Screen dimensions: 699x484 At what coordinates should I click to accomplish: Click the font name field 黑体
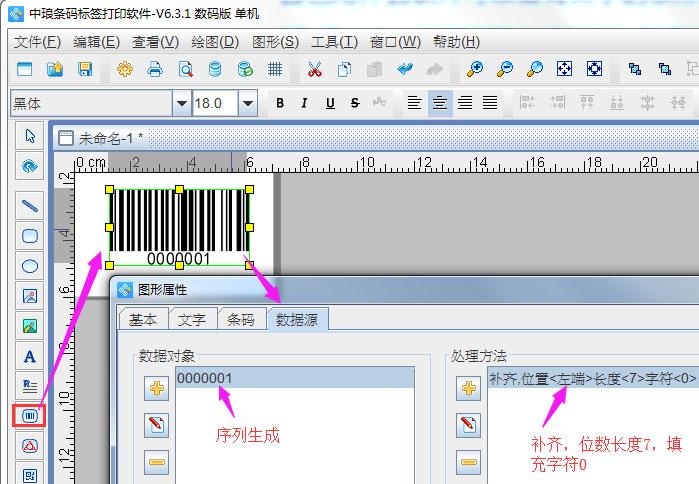coord(91,103)
